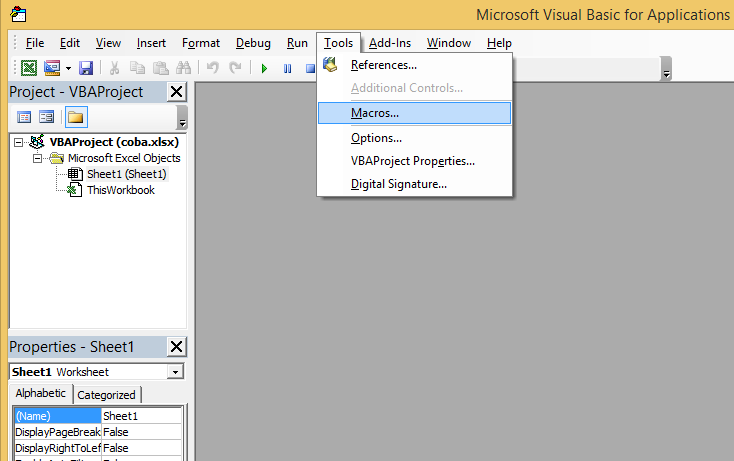
Task: Click the Find binoculars icon
Action: click(184, 68)
